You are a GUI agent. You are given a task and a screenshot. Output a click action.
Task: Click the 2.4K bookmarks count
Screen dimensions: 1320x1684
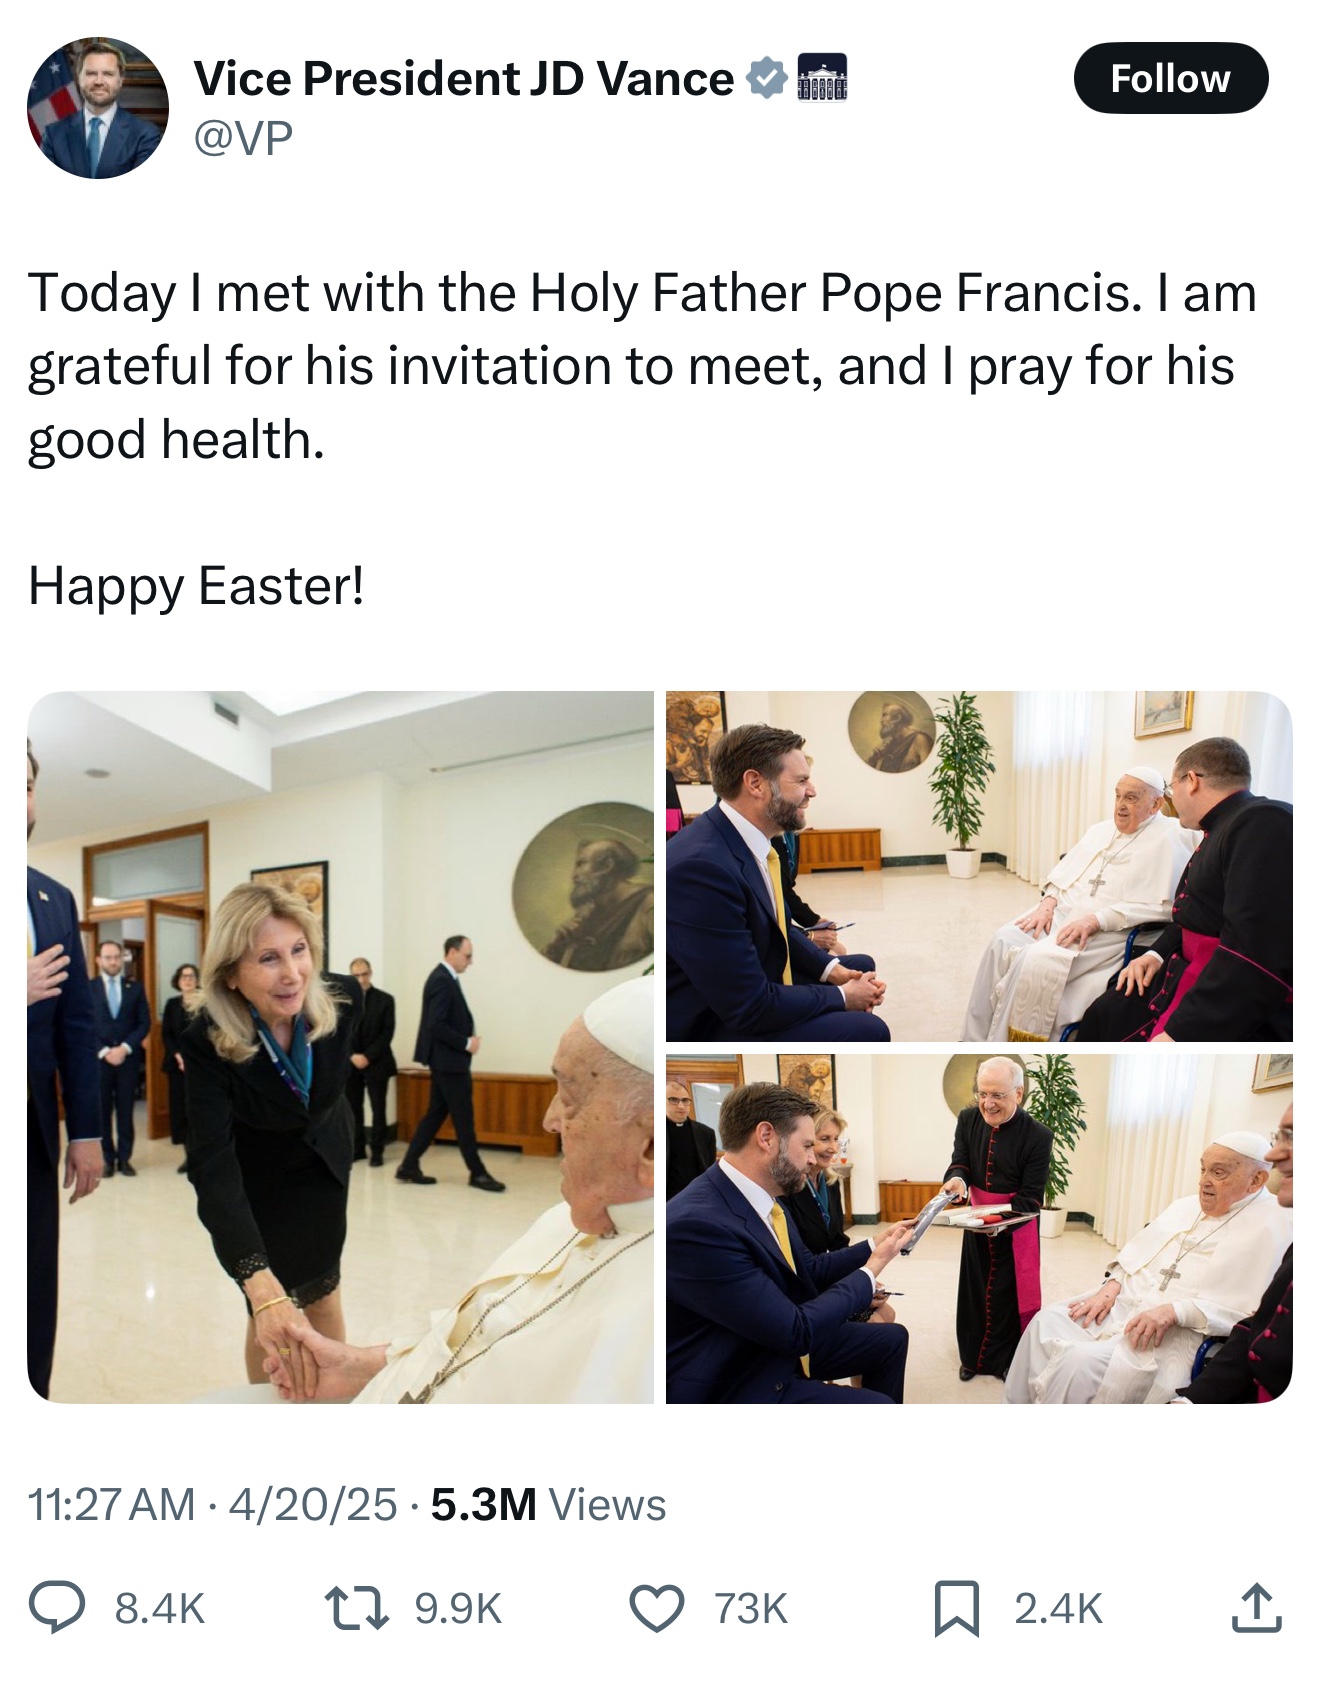[1058, 1609]
